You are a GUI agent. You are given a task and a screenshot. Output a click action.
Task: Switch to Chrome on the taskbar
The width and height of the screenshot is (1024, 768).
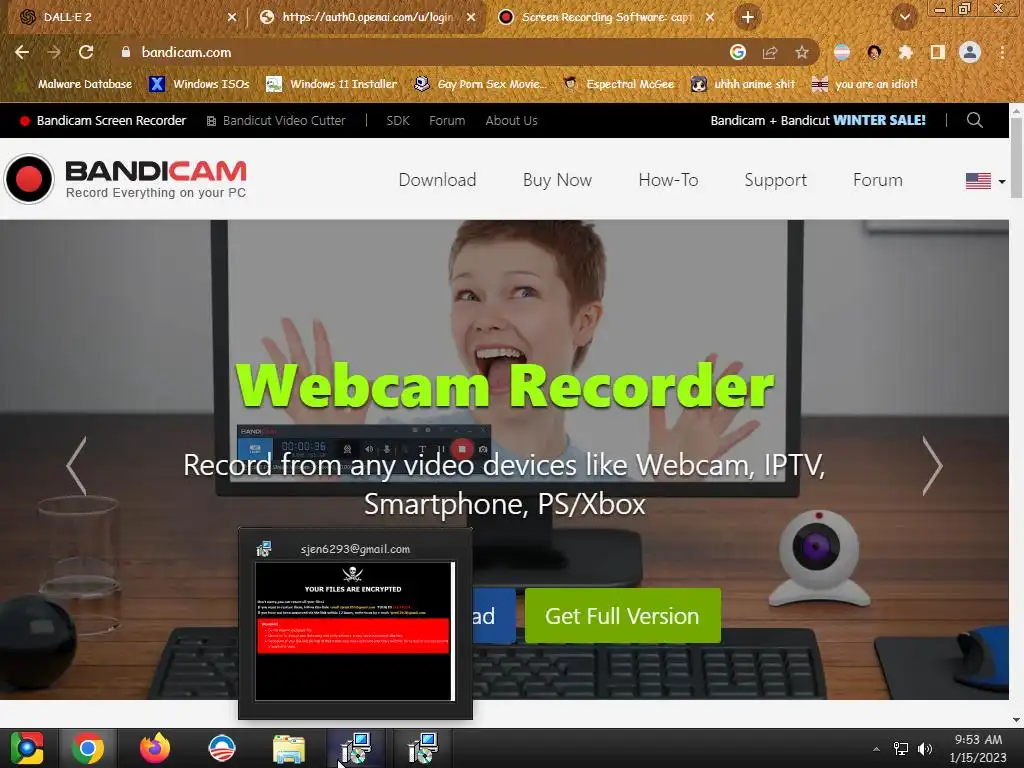88,748
